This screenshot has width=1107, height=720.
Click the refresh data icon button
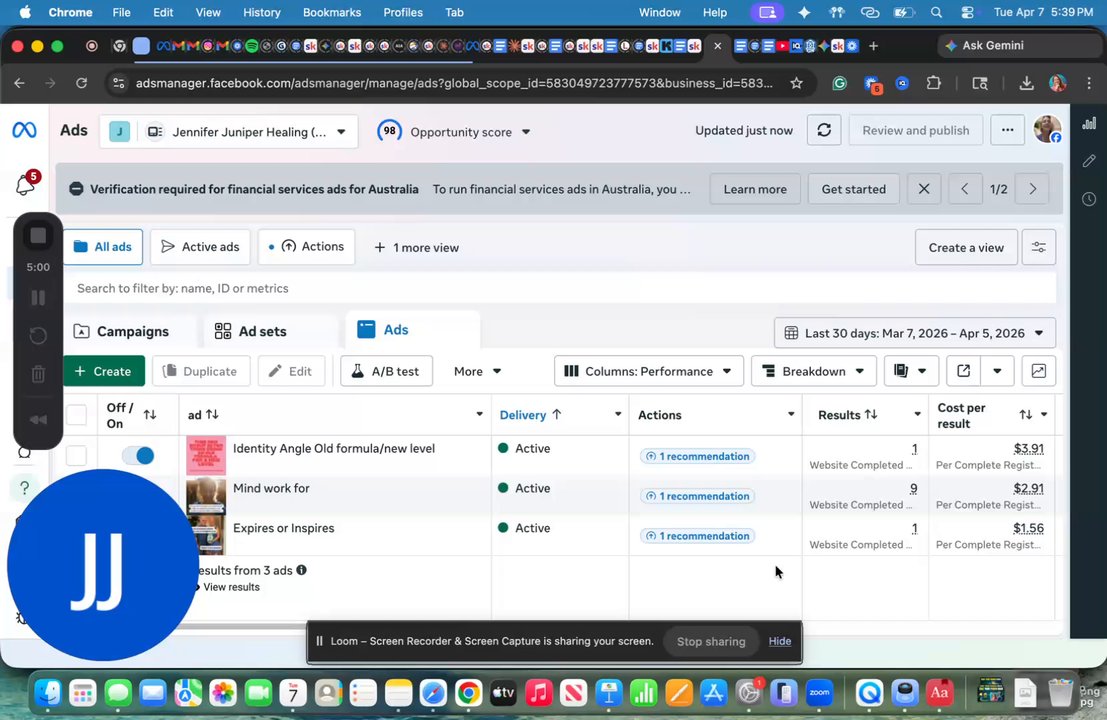click(824, 131)
